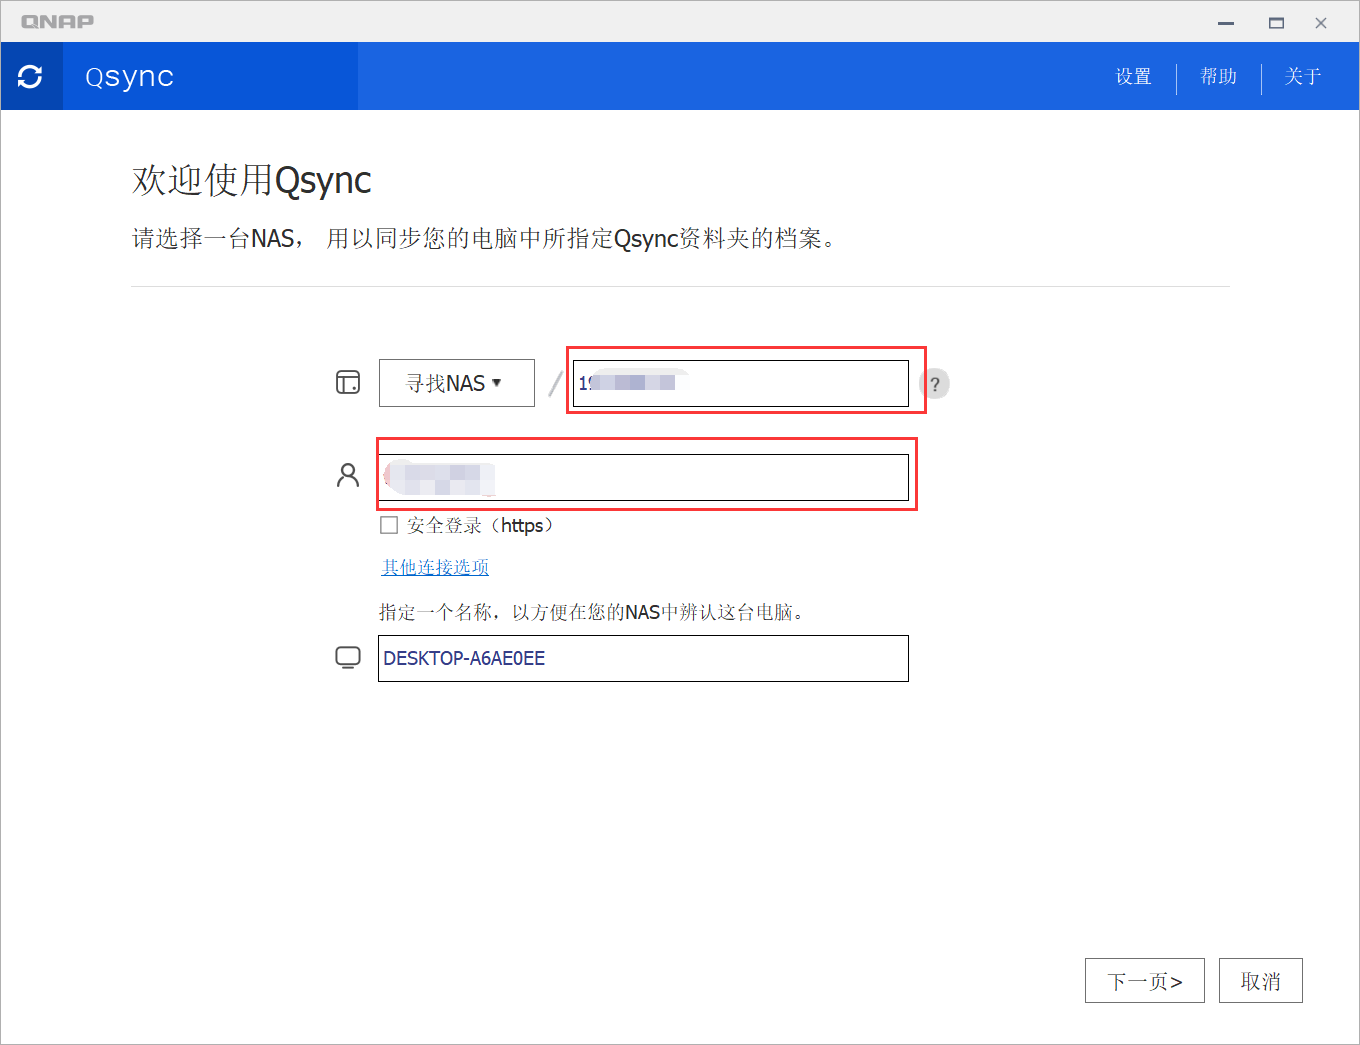The height and width of the screenshot is (1045, 1360).
Task: Open the 帮助 menu
Action: pos(1219,77)
